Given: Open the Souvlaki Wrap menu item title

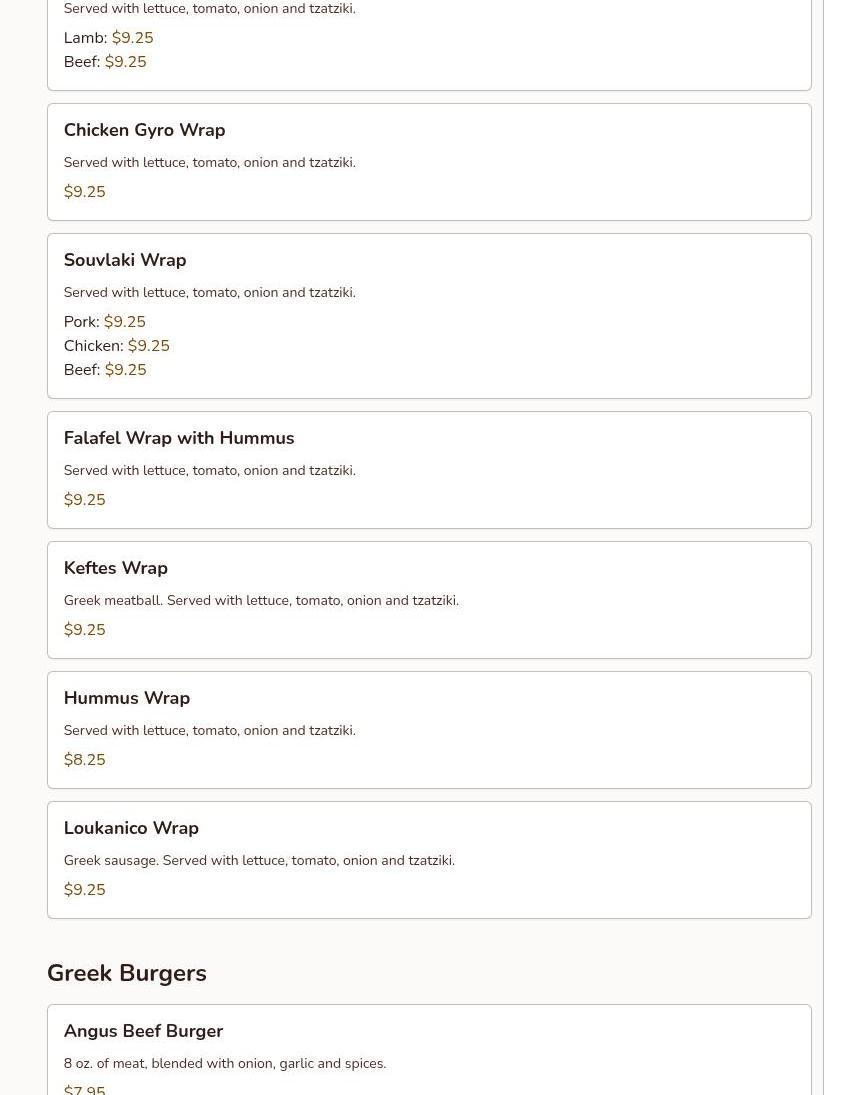Looking at the screenshot, I should (x=124, y=260).
